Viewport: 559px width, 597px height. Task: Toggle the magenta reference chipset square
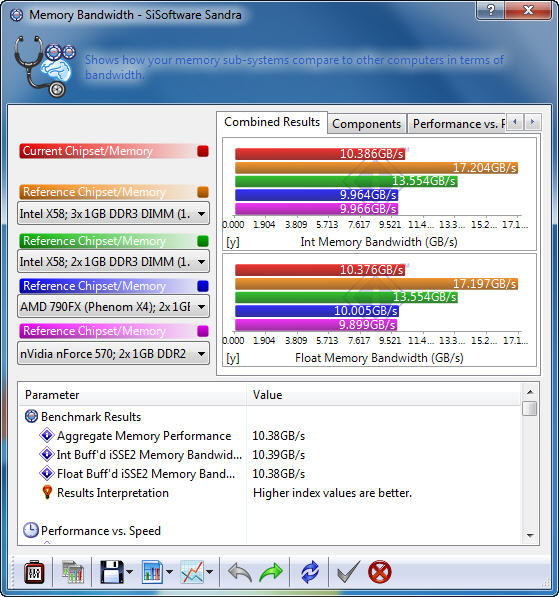coord(203,331)
